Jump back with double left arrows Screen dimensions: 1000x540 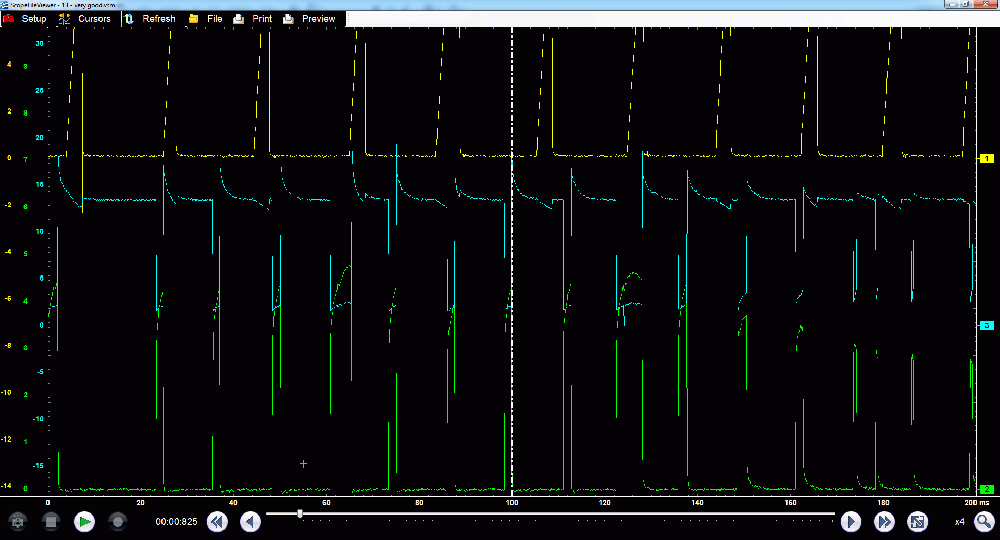pos(217,521)
